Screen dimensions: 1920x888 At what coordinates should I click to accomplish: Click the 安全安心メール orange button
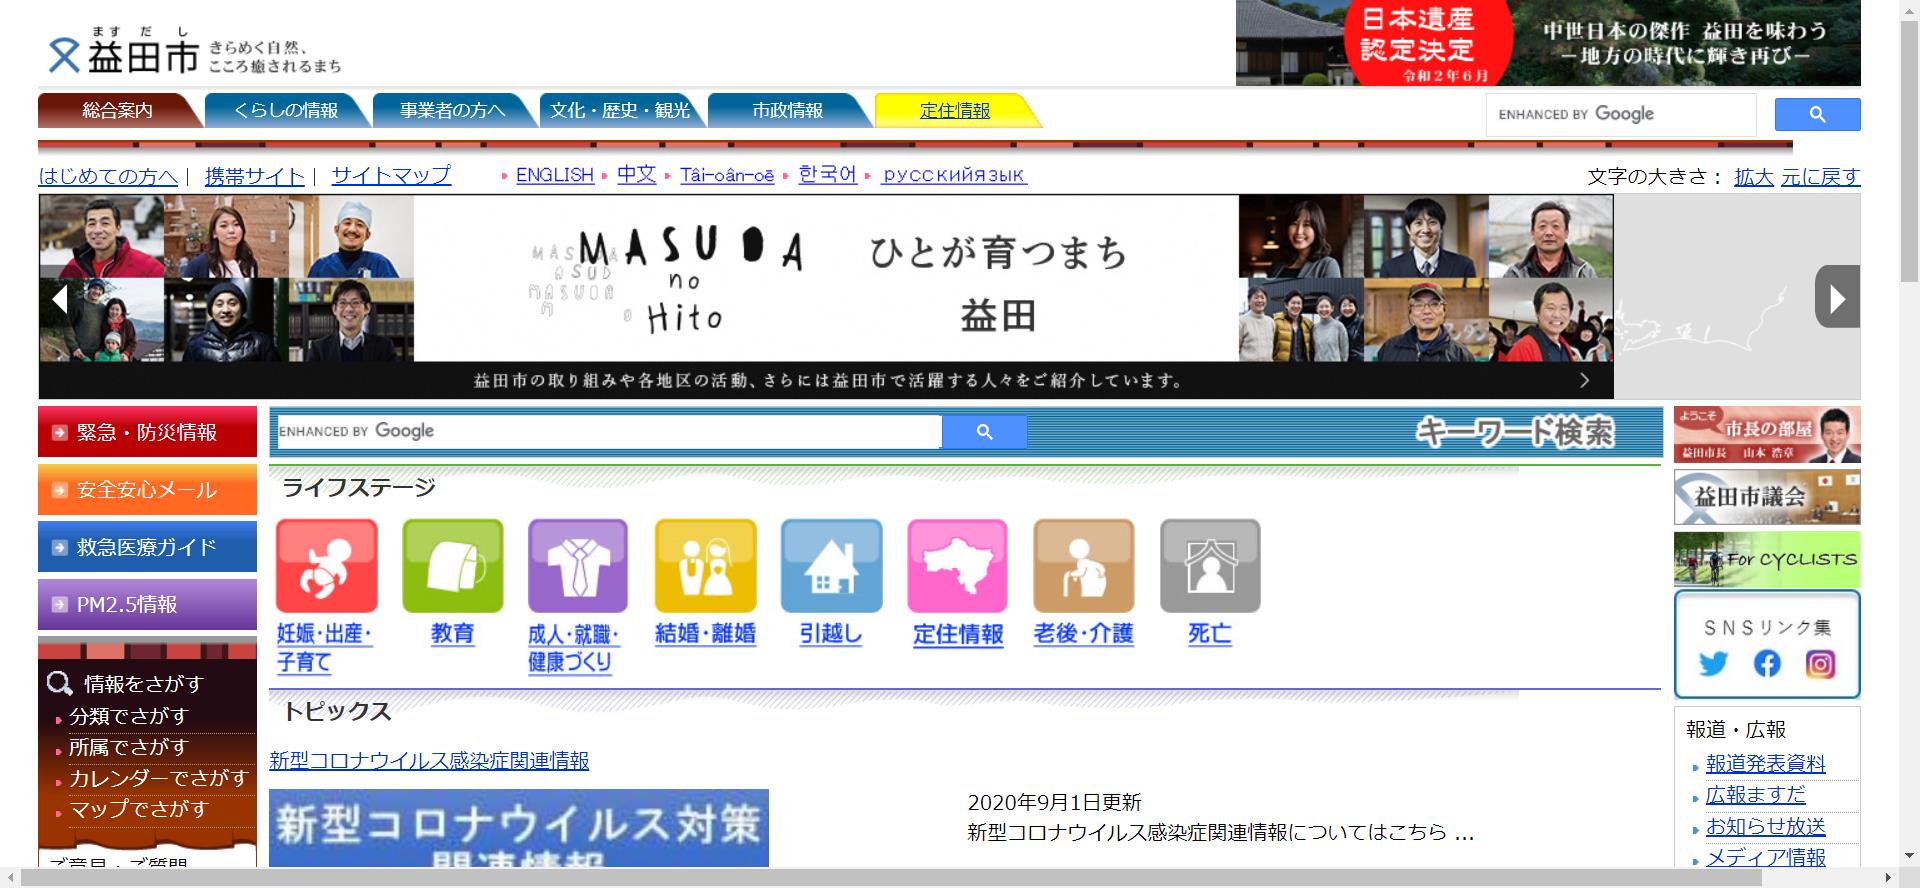pos(147,489)
